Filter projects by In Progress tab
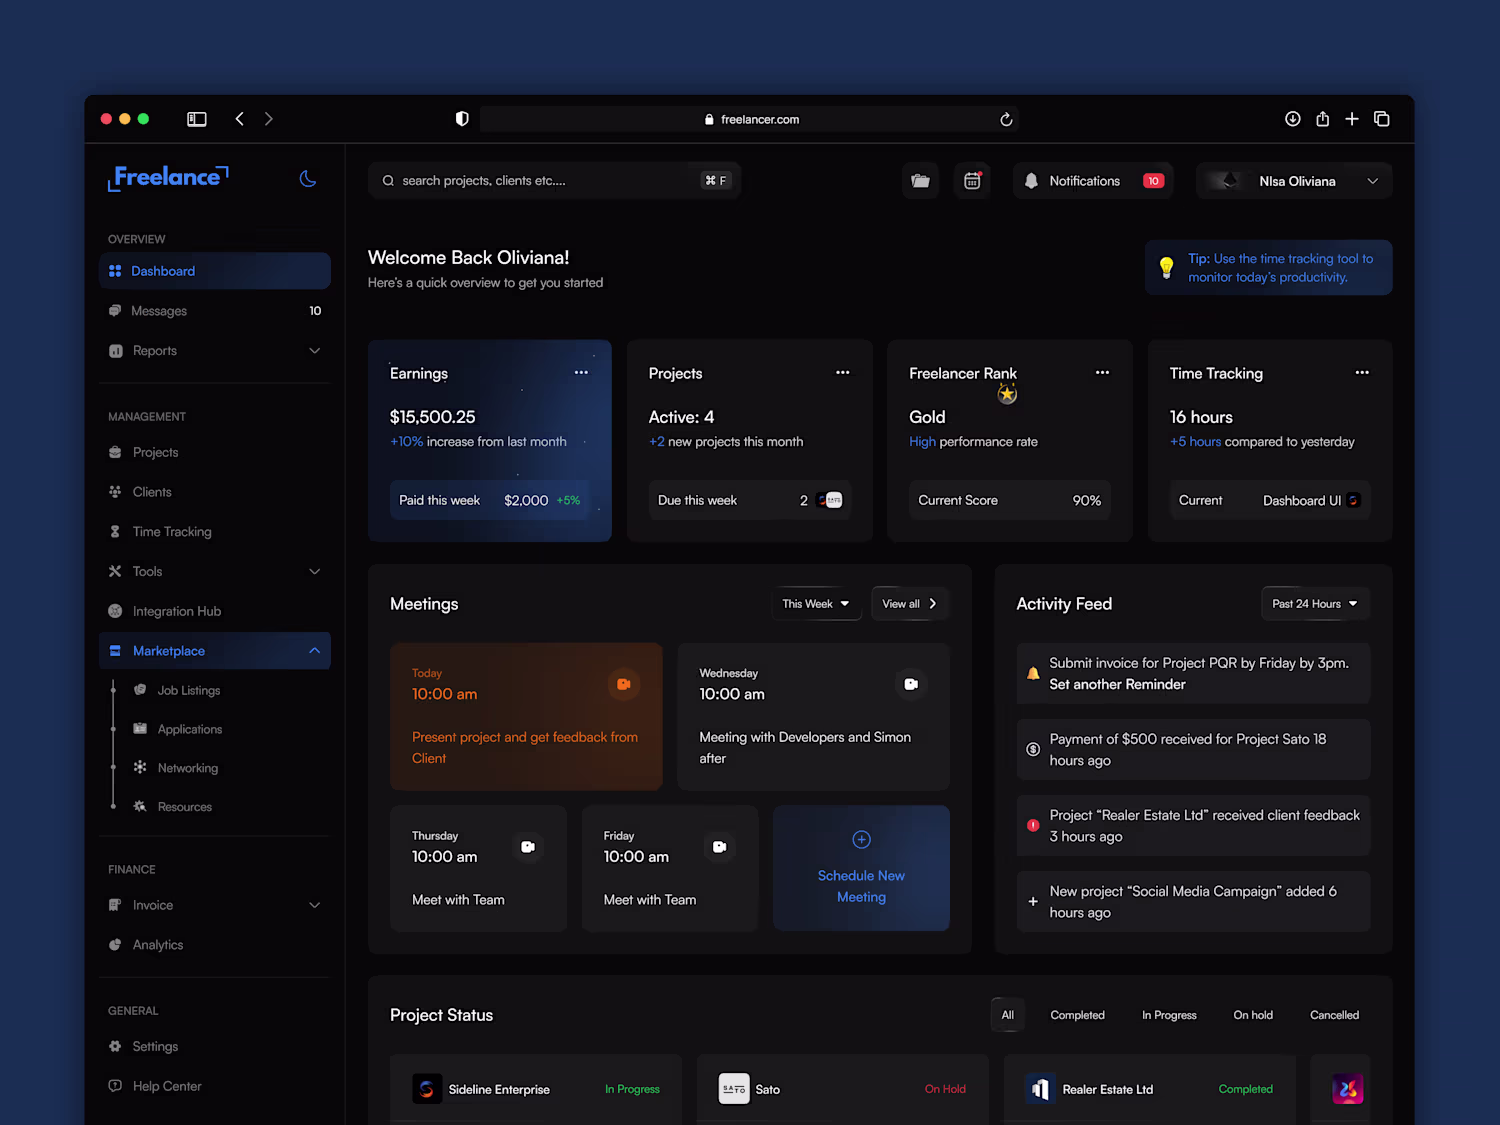The width and height of the screenshot is (1500, 1125). pos(1169,1015)
